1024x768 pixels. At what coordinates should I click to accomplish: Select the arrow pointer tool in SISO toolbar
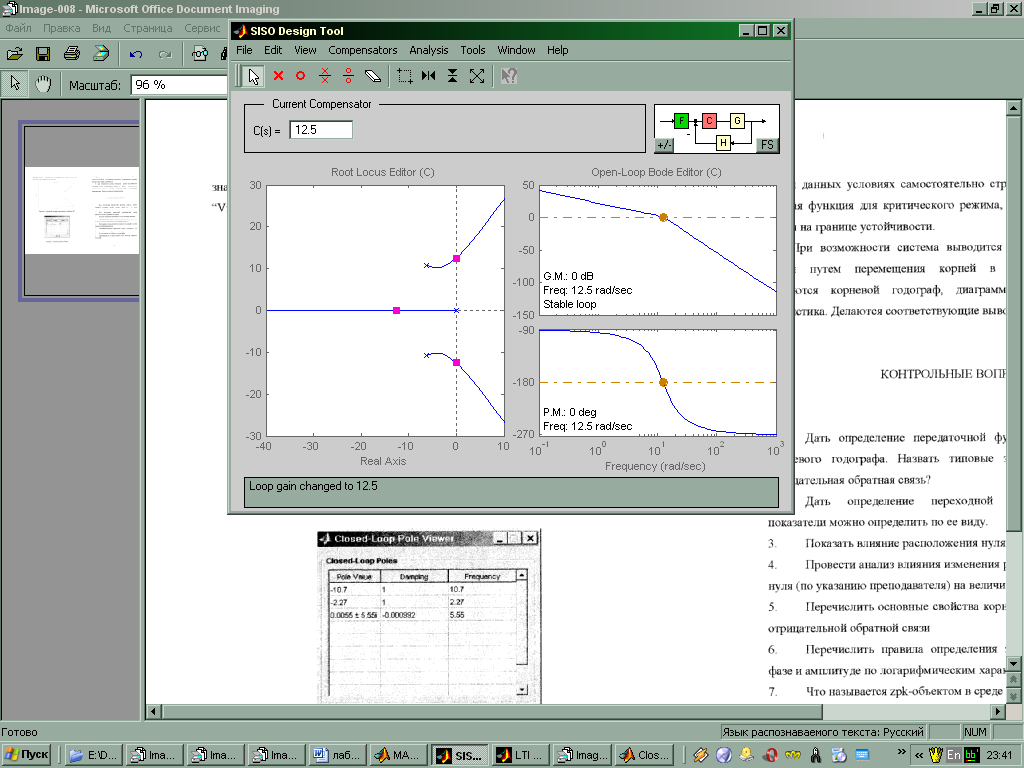tap(253, 76)
